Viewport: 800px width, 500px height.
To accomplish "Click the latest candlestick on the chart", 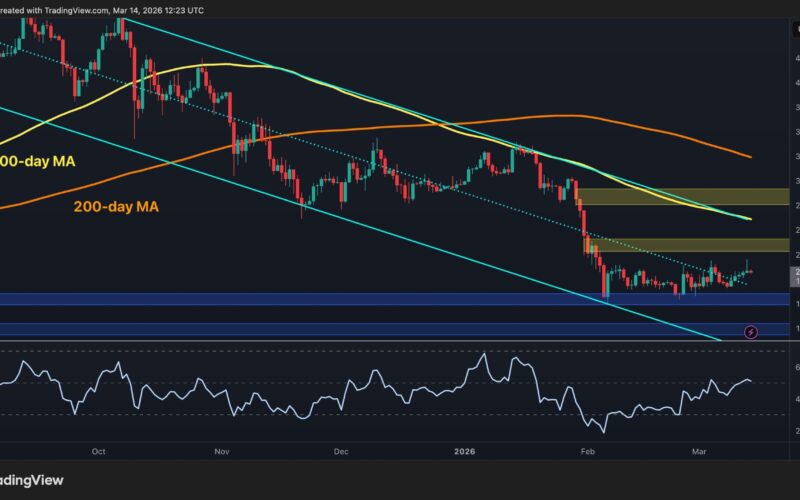I will tap(749, 270).
